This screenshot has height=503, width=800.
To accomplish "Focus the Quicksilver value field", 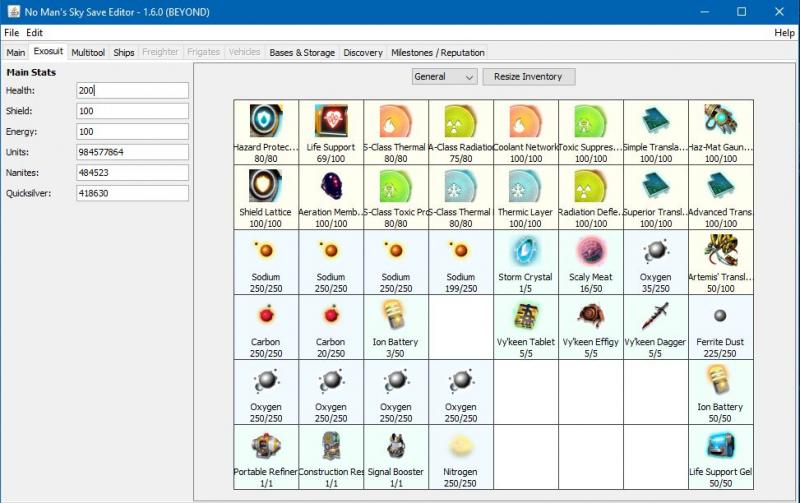I will tap(132, 193).
